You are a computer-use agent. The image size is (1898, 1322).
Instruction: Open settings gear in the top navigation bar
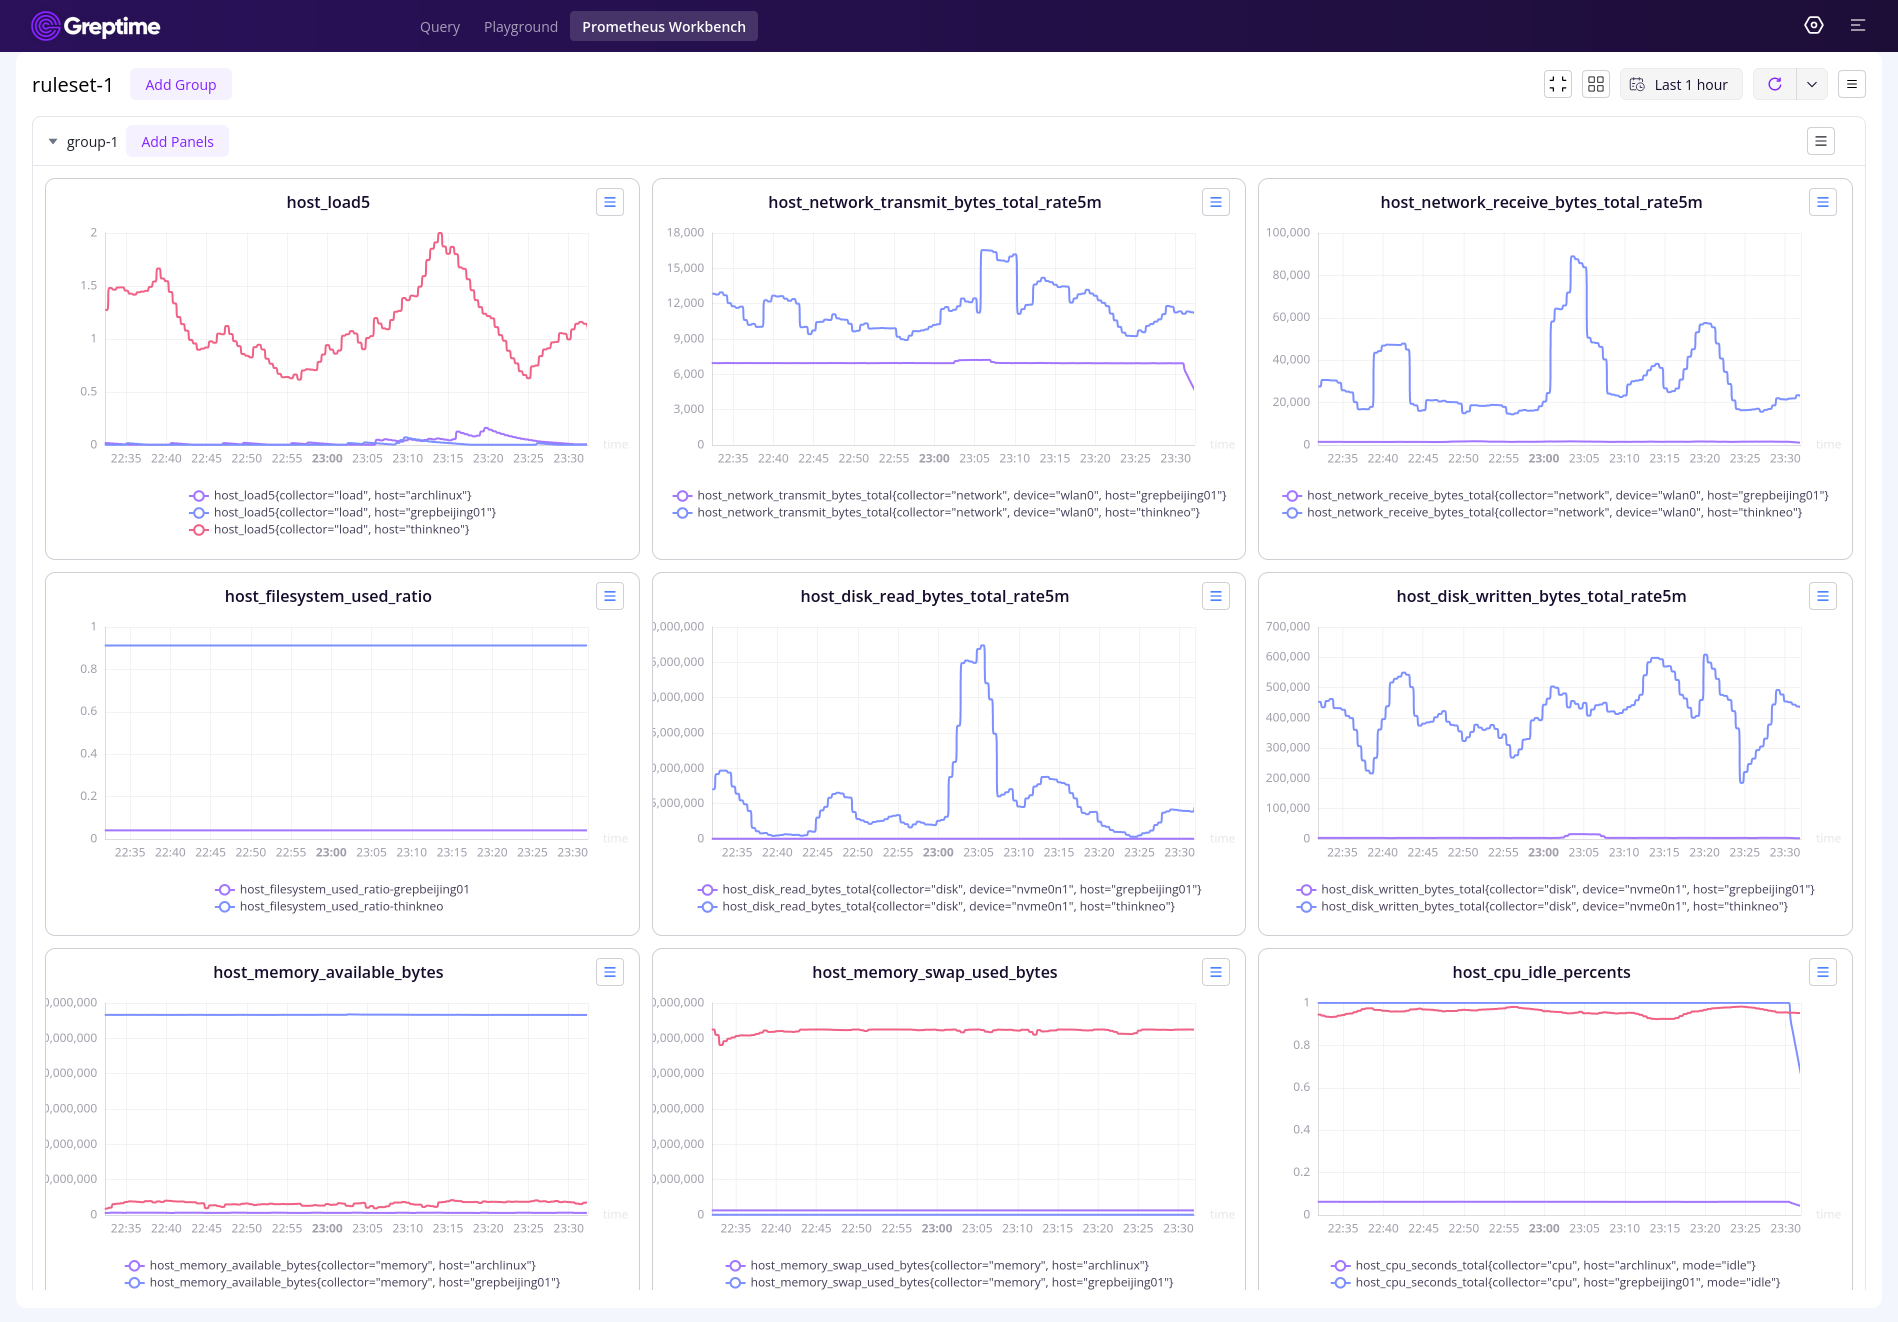[x=1814, y=25]
